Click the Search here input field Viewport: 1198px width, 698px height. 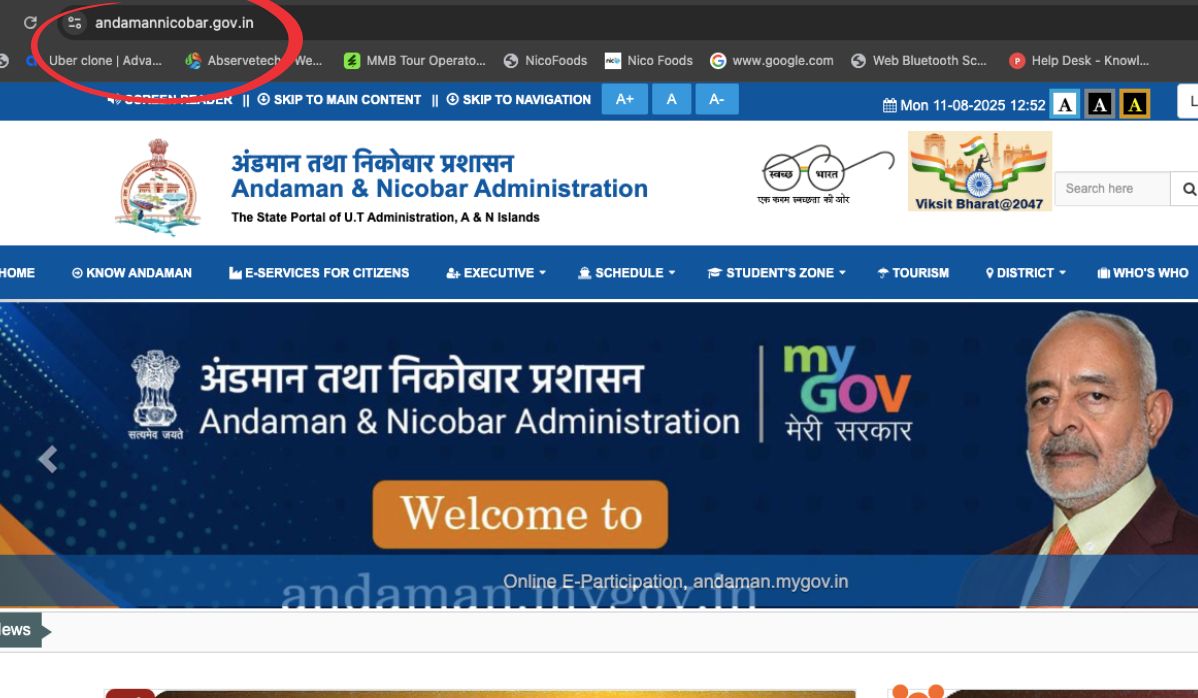[1111, 188]
